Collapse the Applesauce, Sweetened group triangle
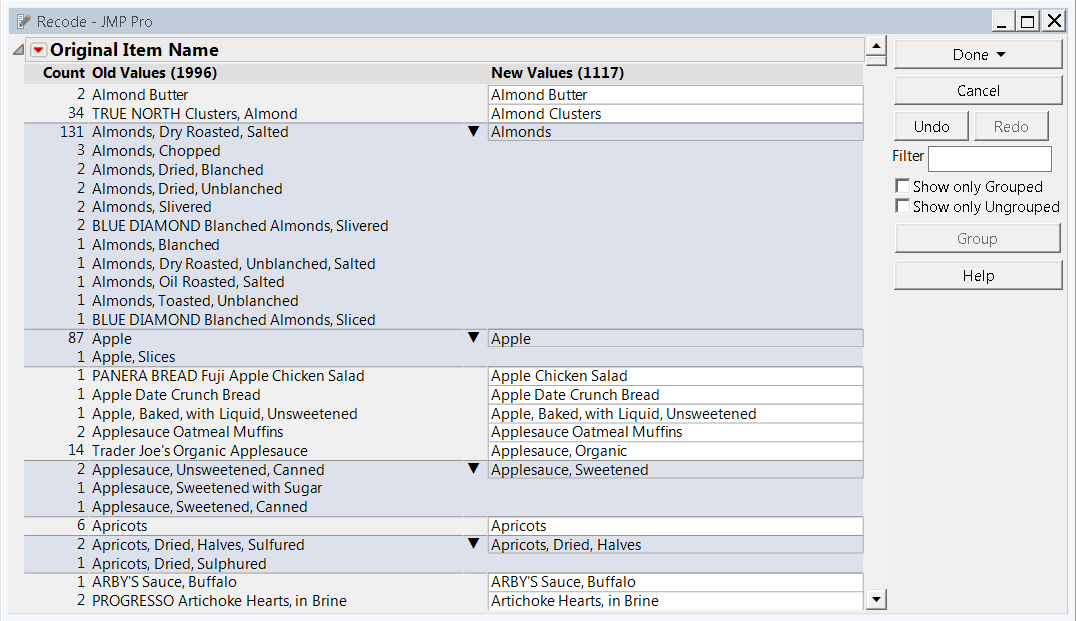This screenshot has height=621, width=1076. tap(474, 470)
